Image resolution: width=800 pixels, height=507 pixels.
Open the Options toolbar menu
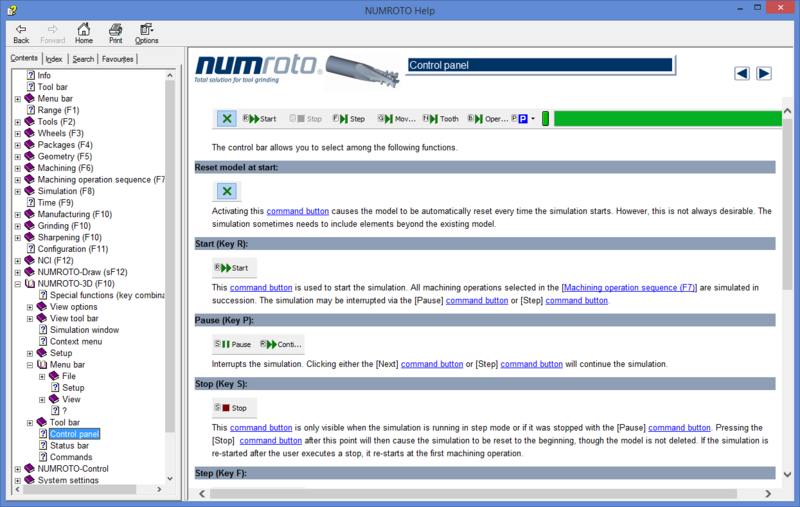147,33
